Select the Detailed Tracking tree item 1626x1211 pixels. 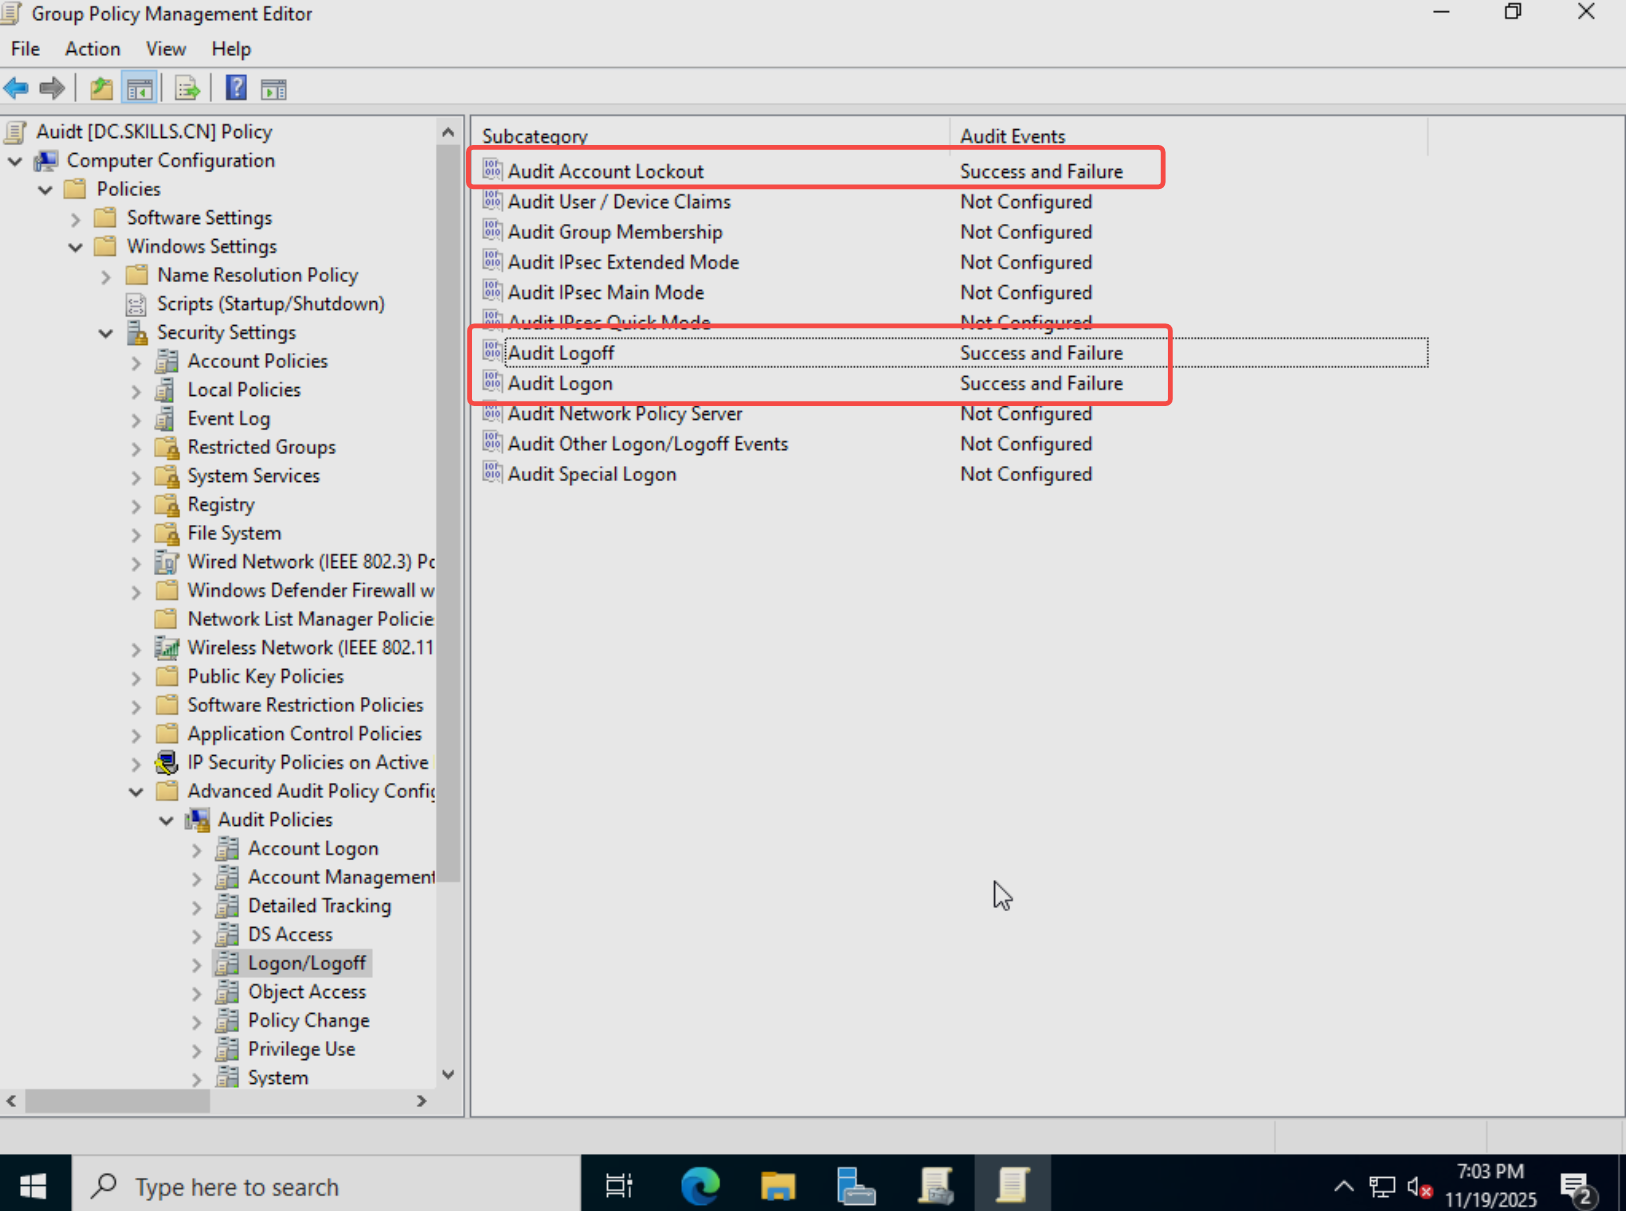coord(319,906)
